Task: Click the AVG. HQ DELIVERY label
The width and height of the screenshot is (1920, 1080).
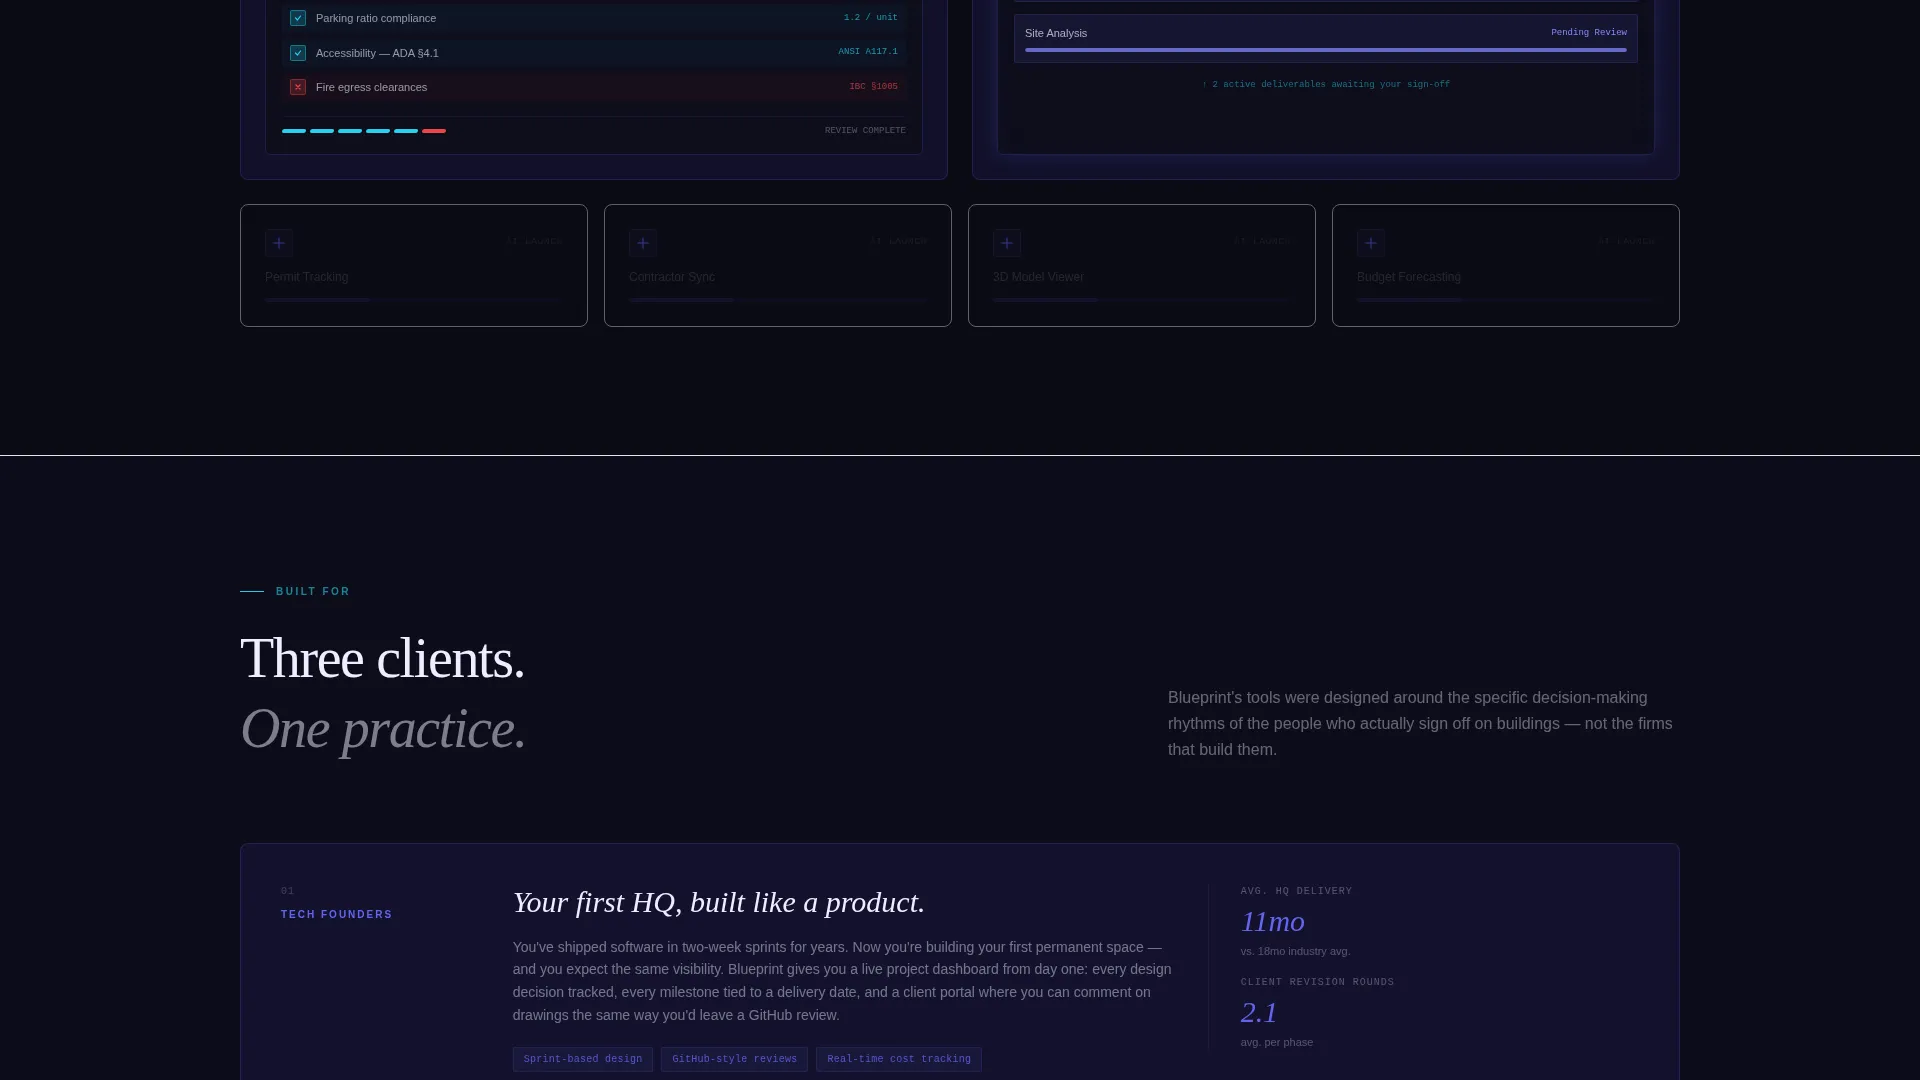Action: (x=1297, y=891)
